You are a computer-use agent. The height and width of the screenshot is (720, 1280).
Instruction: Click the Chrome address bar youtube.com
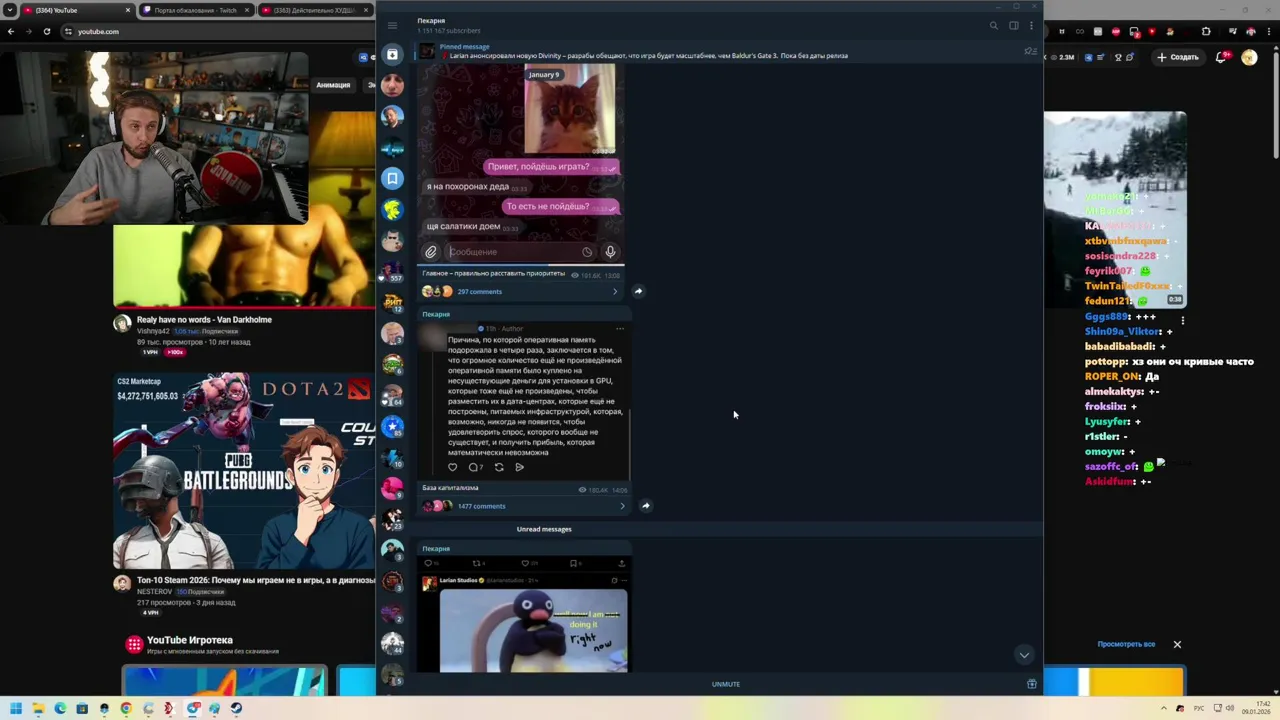[98, 31]
